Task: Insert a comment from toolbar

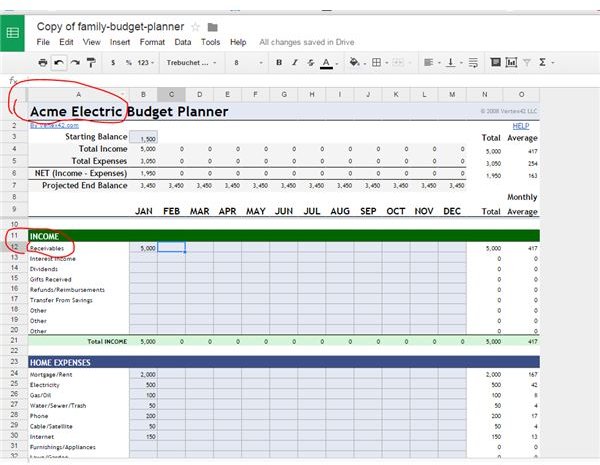Action: (x=495, y=62)
